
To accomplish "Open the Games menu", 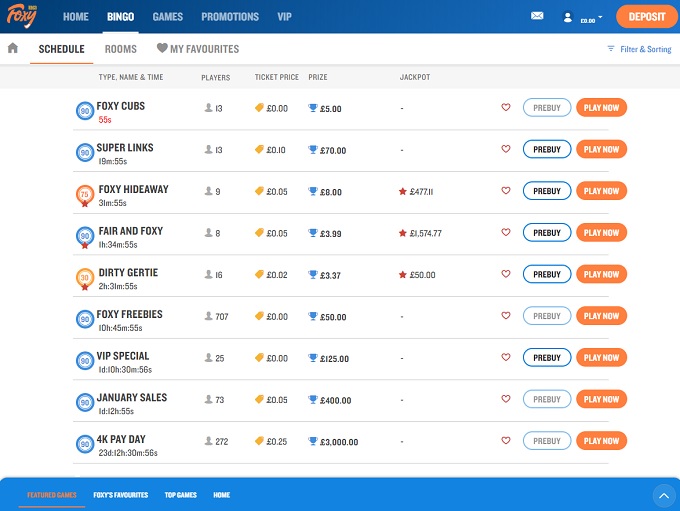I will pos(168,16).
